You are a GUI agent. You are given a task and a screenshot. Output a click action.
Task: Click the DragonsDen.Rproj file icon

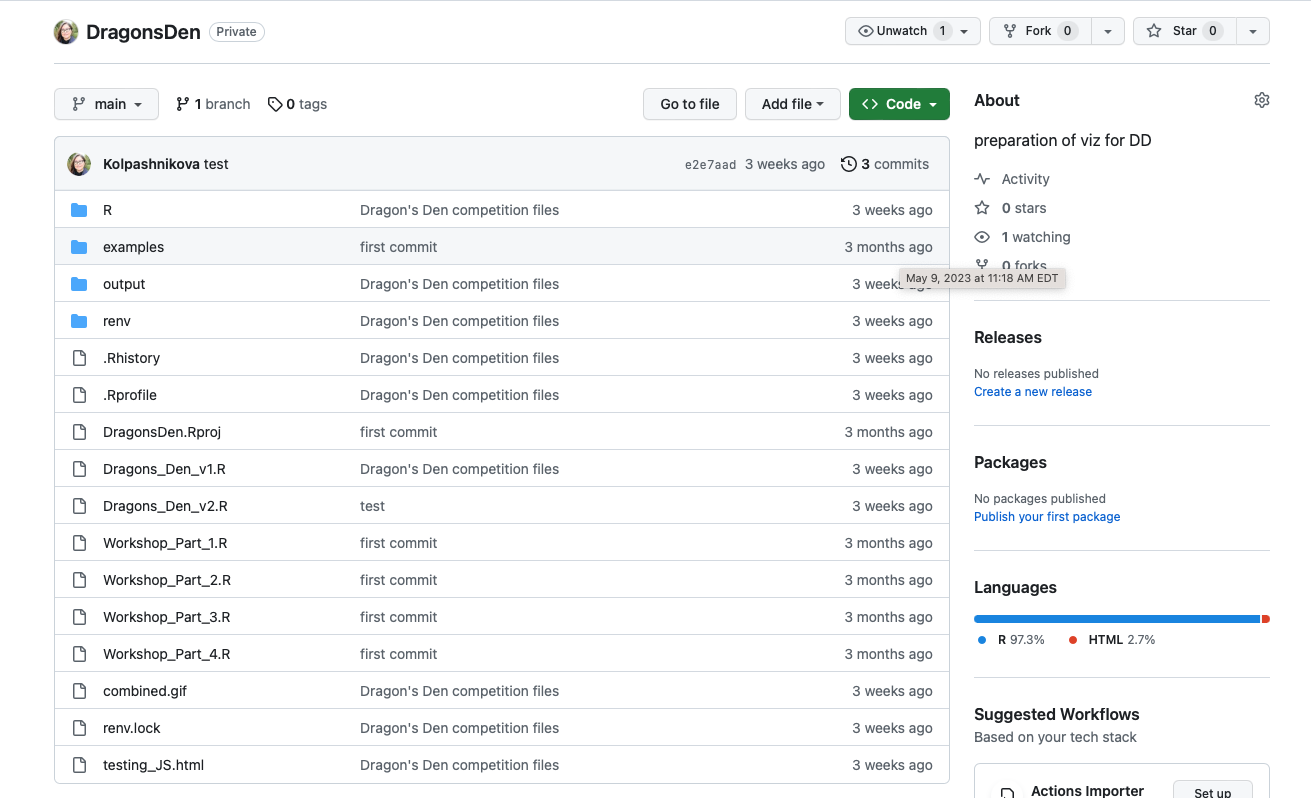[x=80, y=432]
